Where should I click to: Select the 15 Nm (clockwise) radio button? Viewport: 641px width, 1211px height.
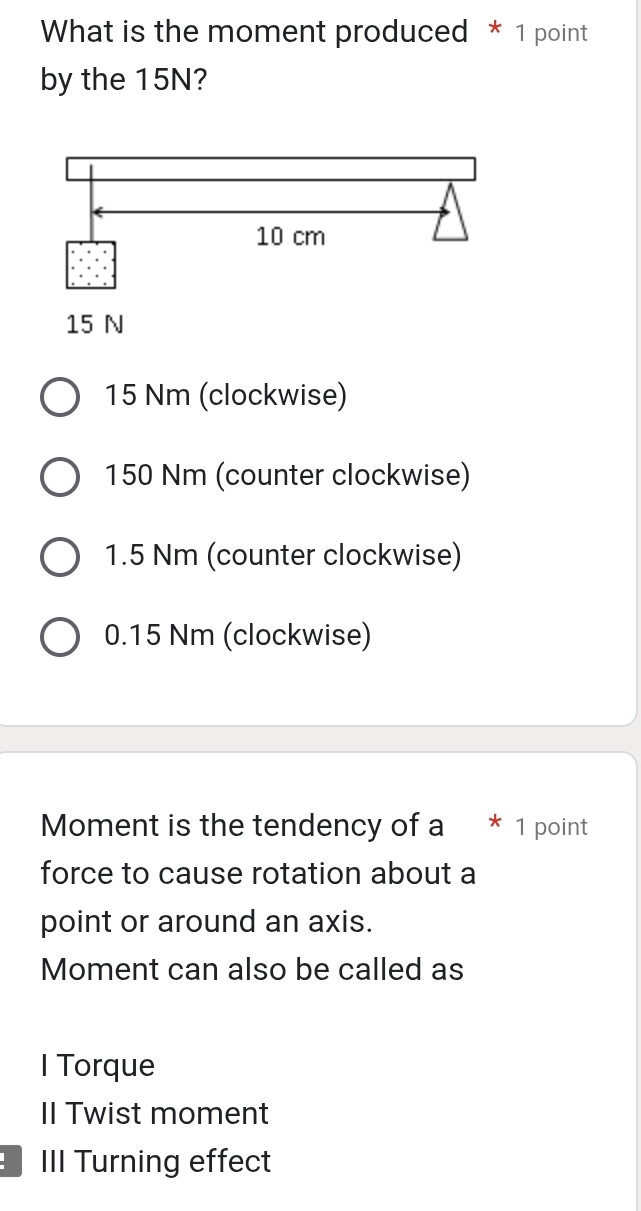pos(60,397)
